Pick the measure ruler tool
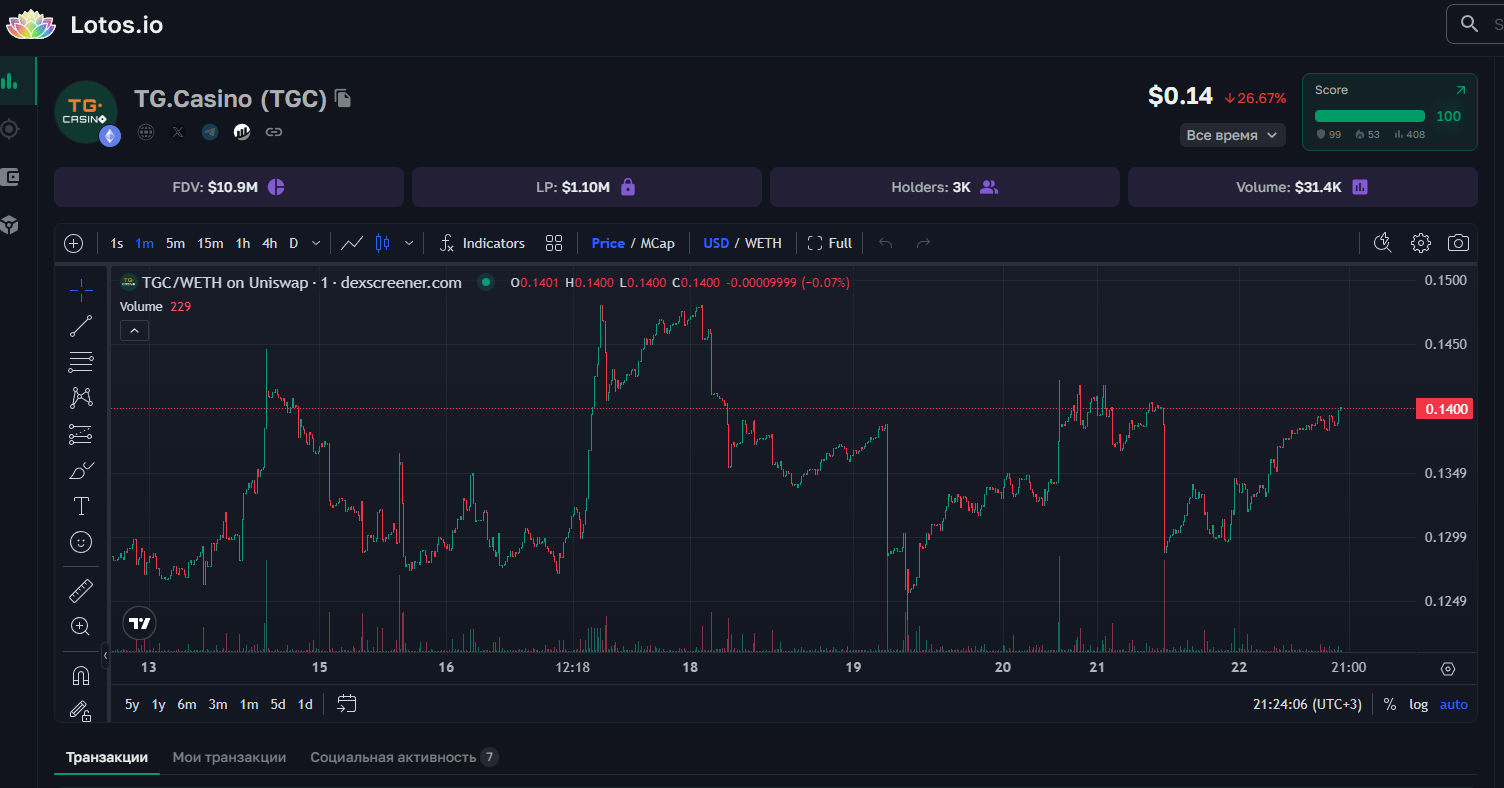This screenshot has height=788, width=1504. click(x=81, y=591)
